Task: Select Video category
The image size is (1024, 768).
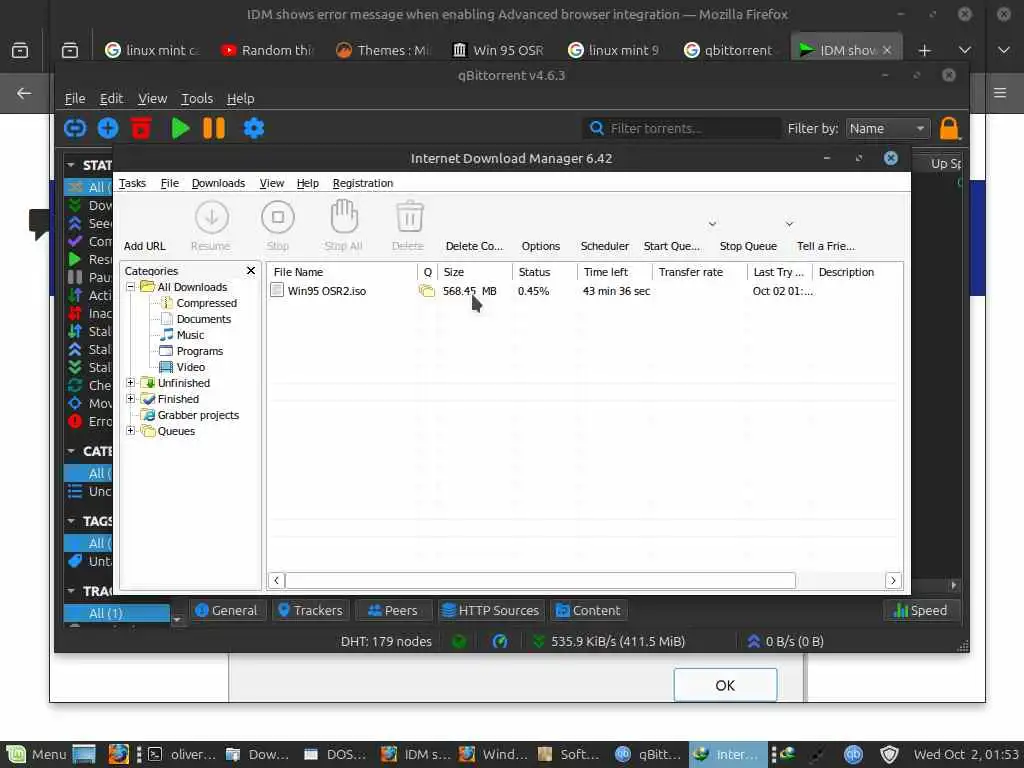Action: [191, 367]
